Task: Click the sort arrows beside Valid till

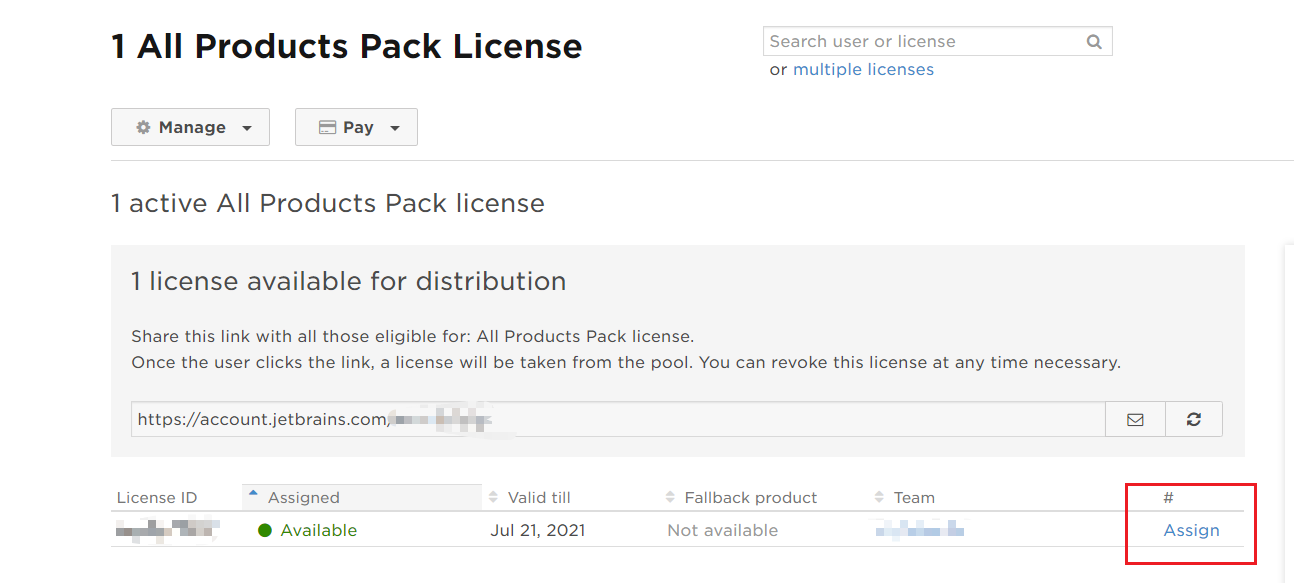Action: coord(493,498)
